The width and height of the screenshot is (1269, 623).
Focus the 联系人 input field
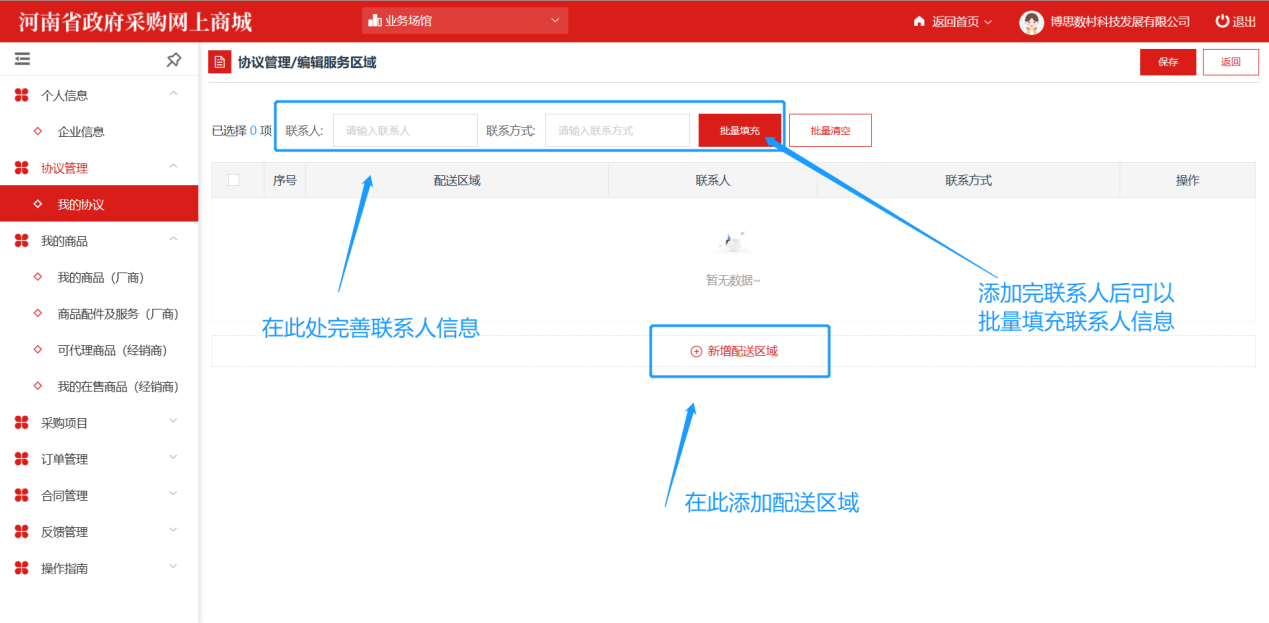coord(405,130)
